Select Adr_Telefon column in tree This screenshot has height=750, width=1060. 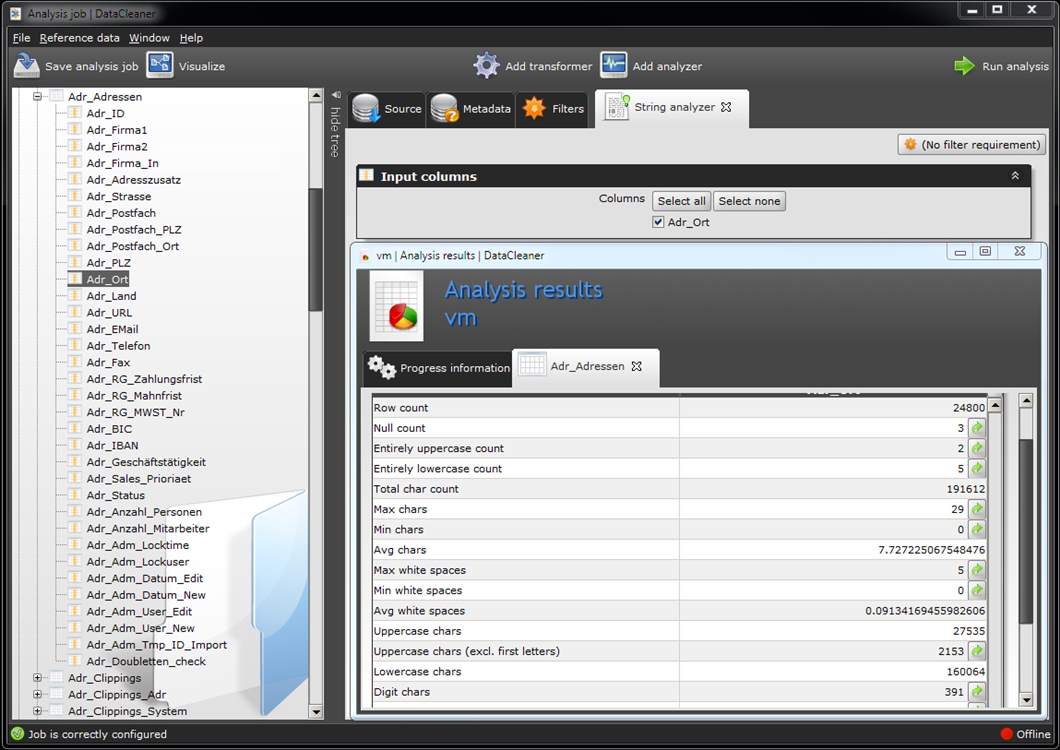point(118,346)
